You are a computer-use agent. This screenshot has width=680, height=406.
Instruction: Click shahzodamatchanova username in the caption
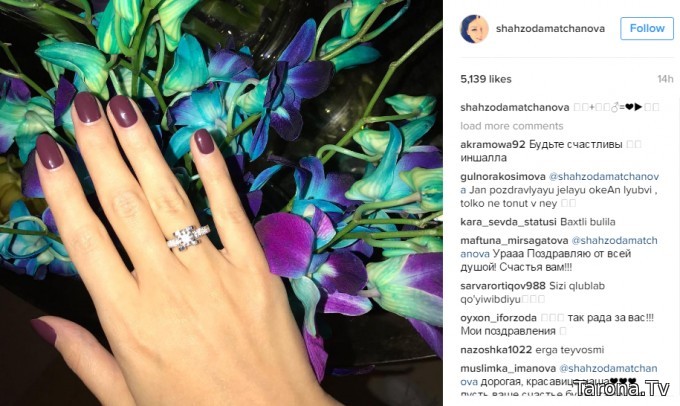[514, 107]
